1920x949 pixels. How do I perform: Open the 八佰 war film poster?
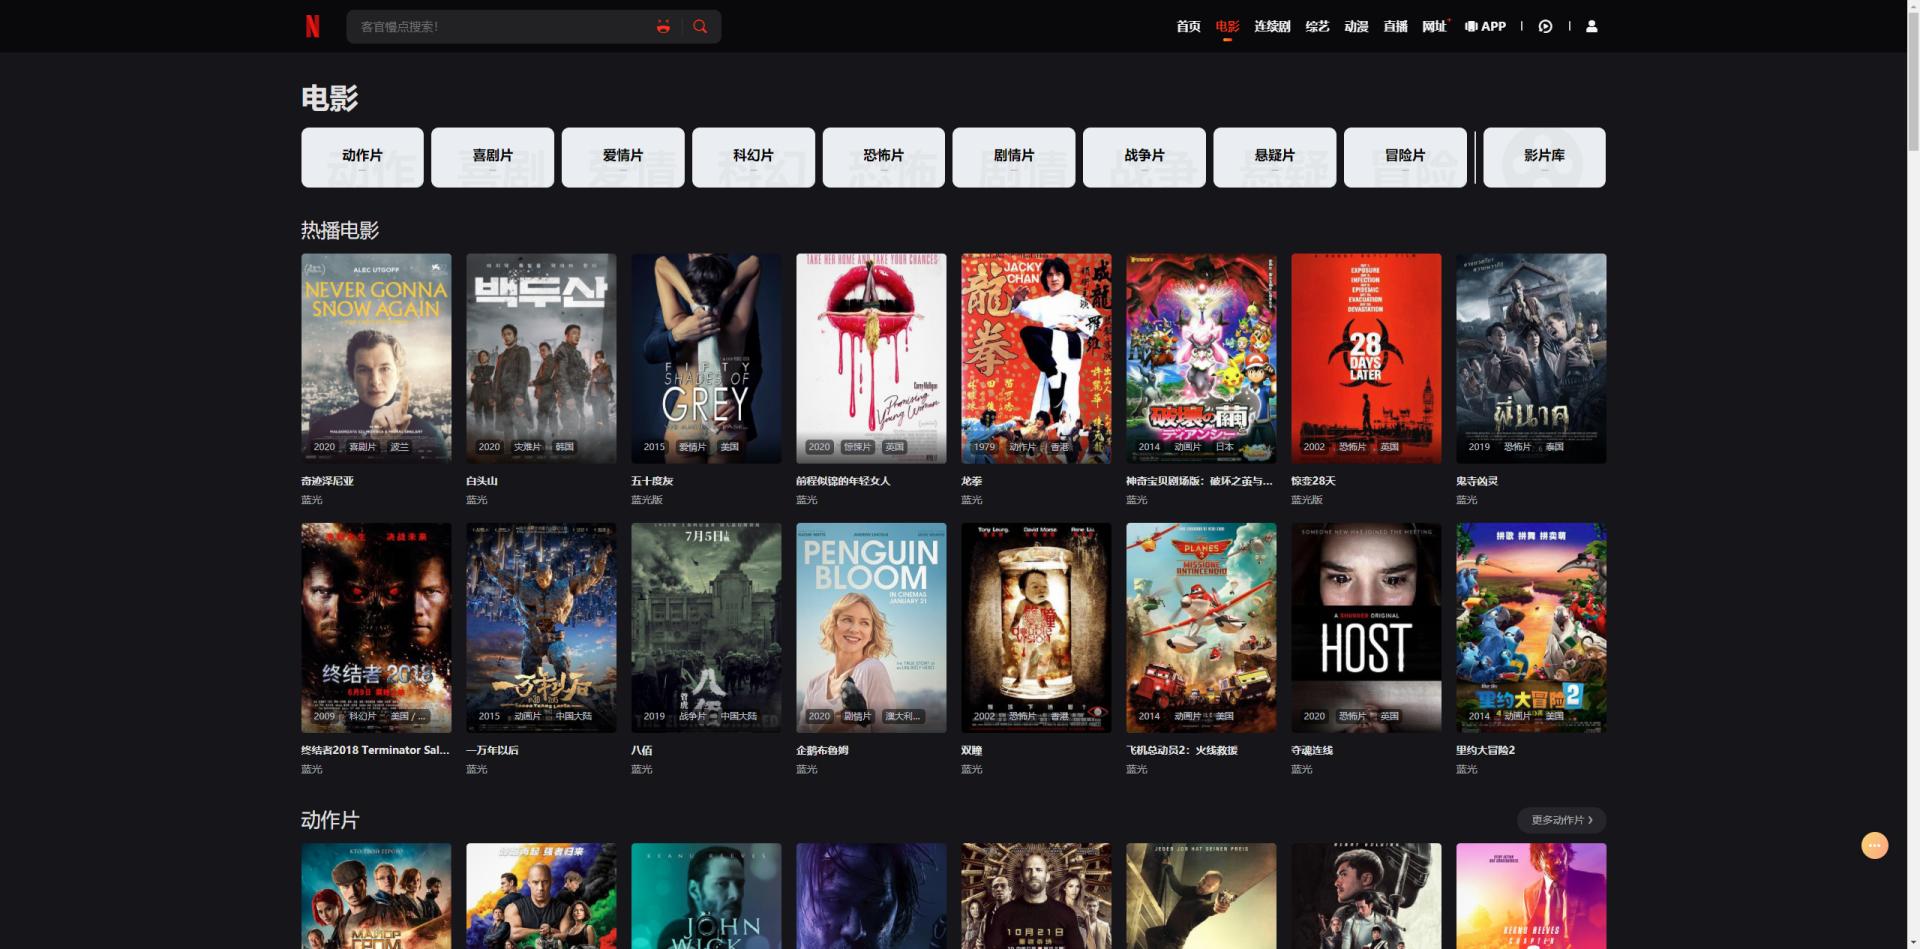(706, 628)
